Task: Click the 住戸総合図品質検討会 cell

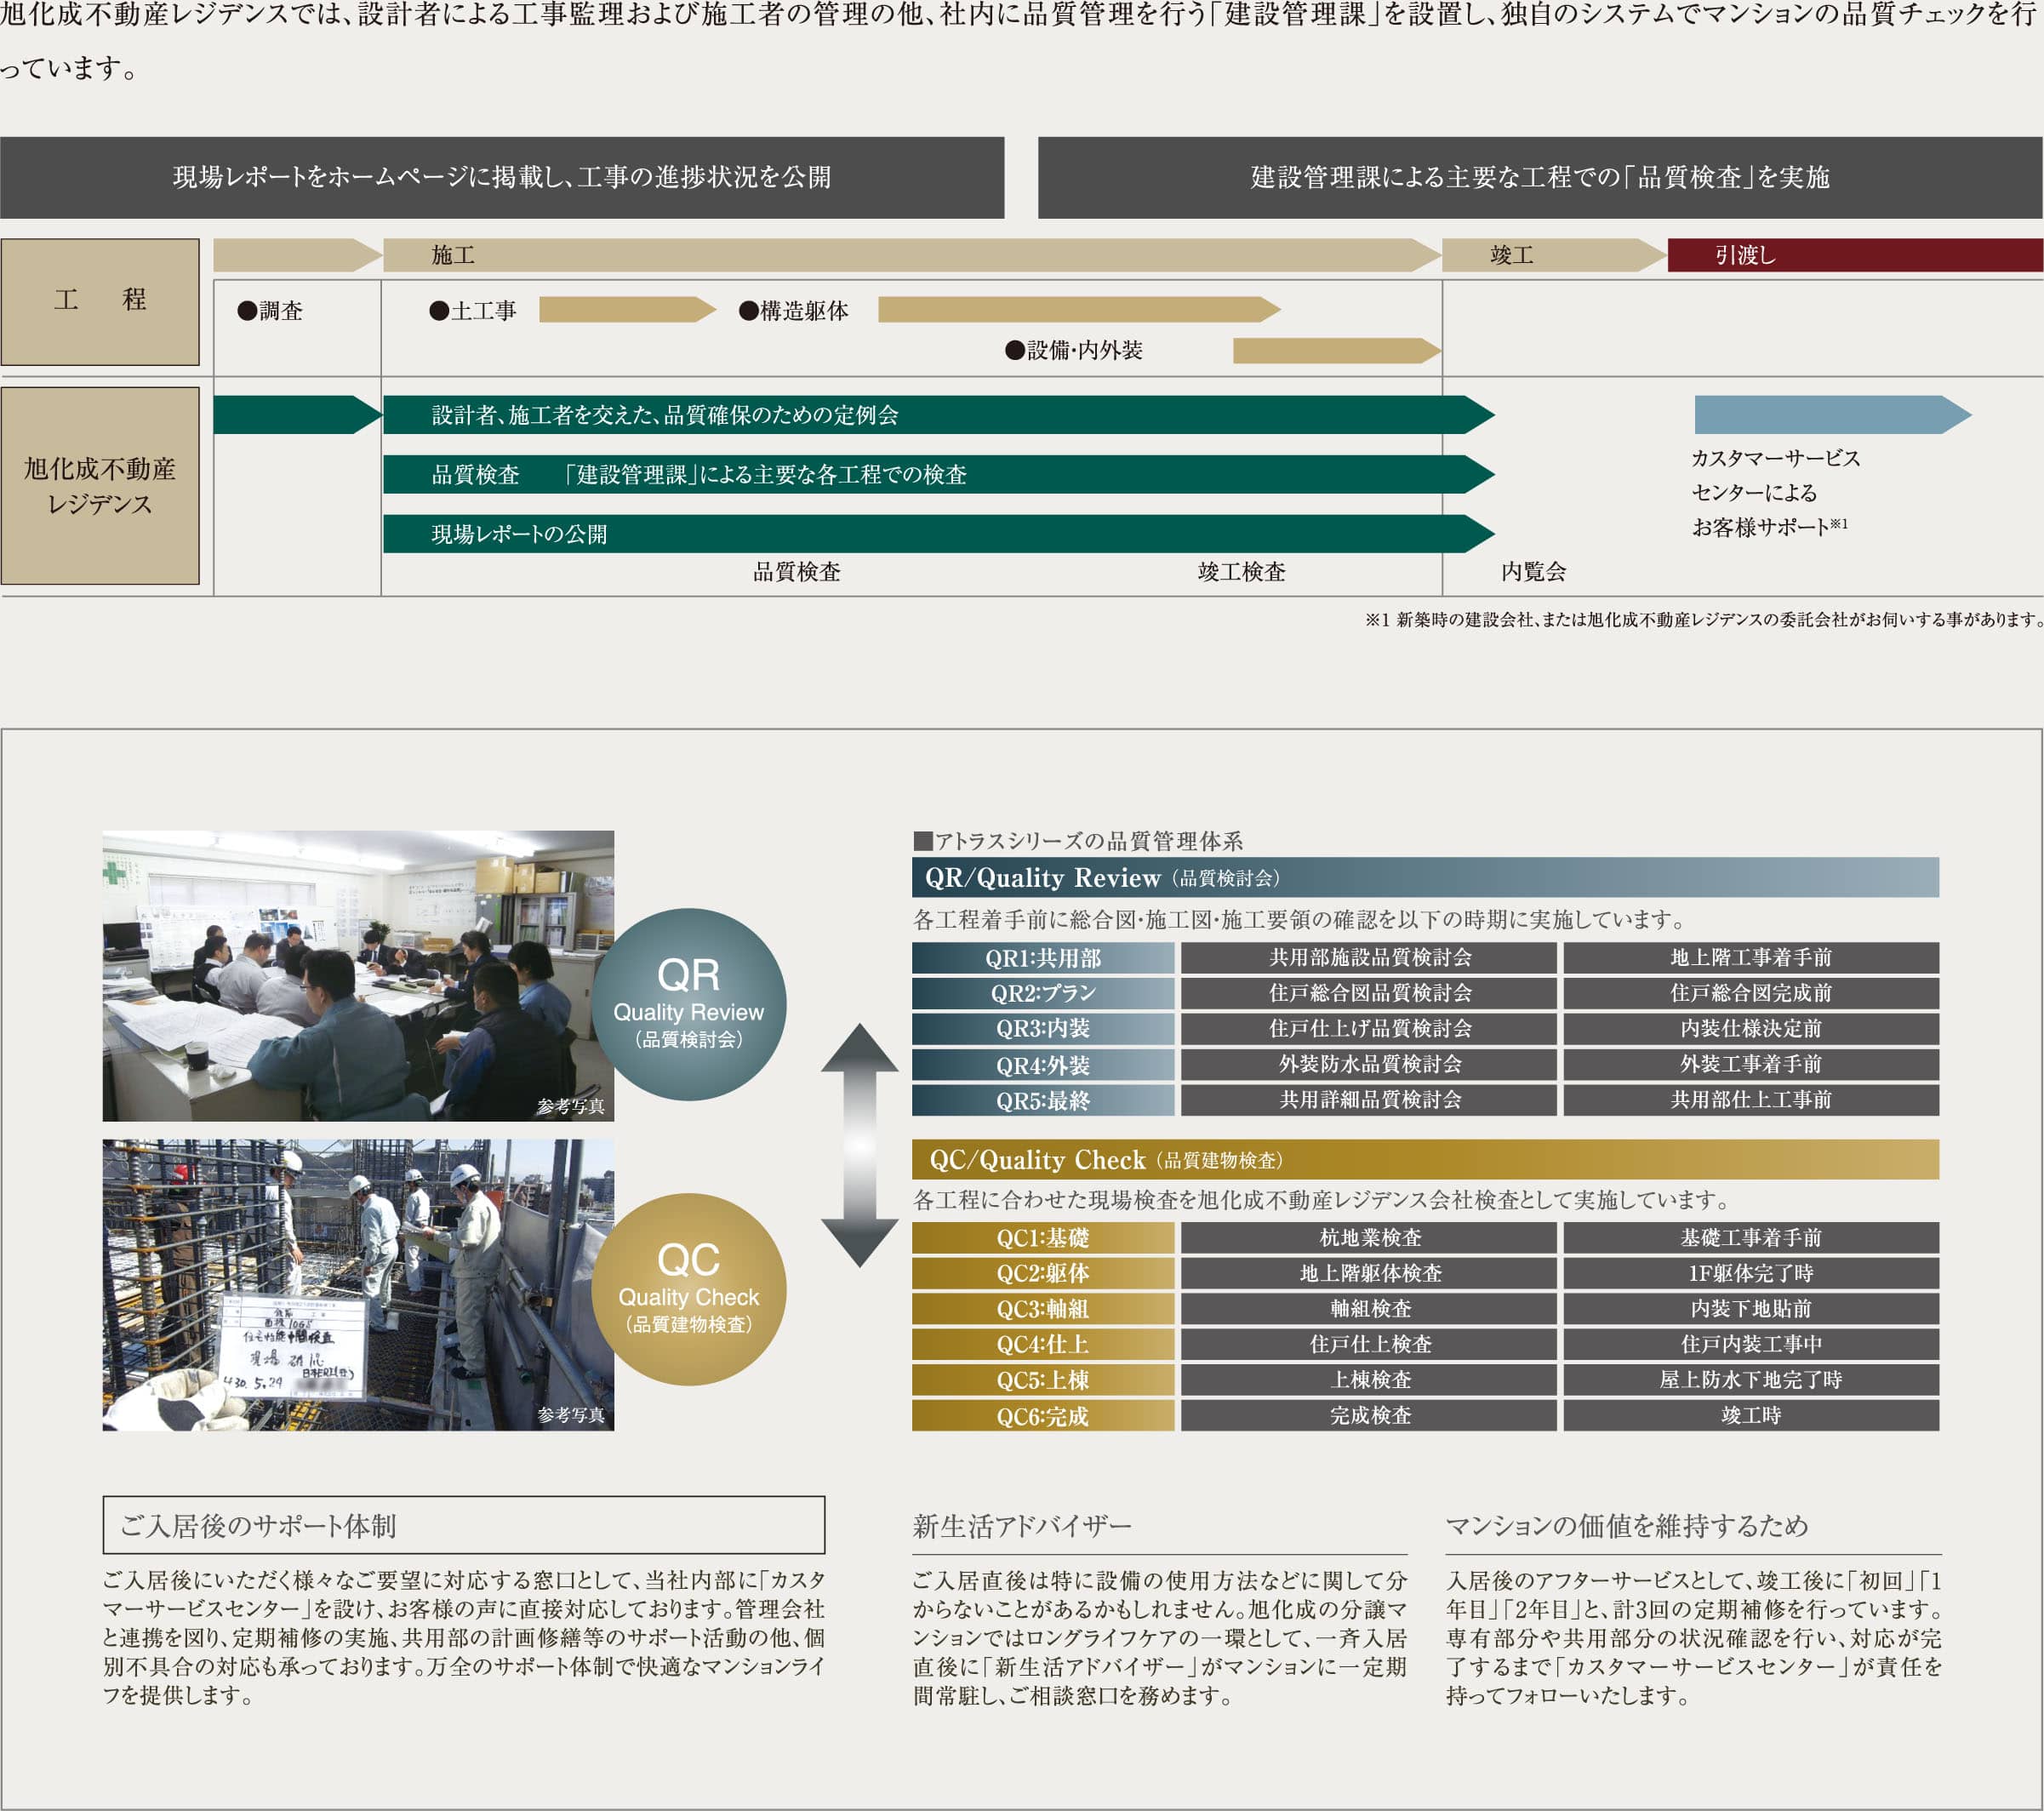Action: point(1369,993)
